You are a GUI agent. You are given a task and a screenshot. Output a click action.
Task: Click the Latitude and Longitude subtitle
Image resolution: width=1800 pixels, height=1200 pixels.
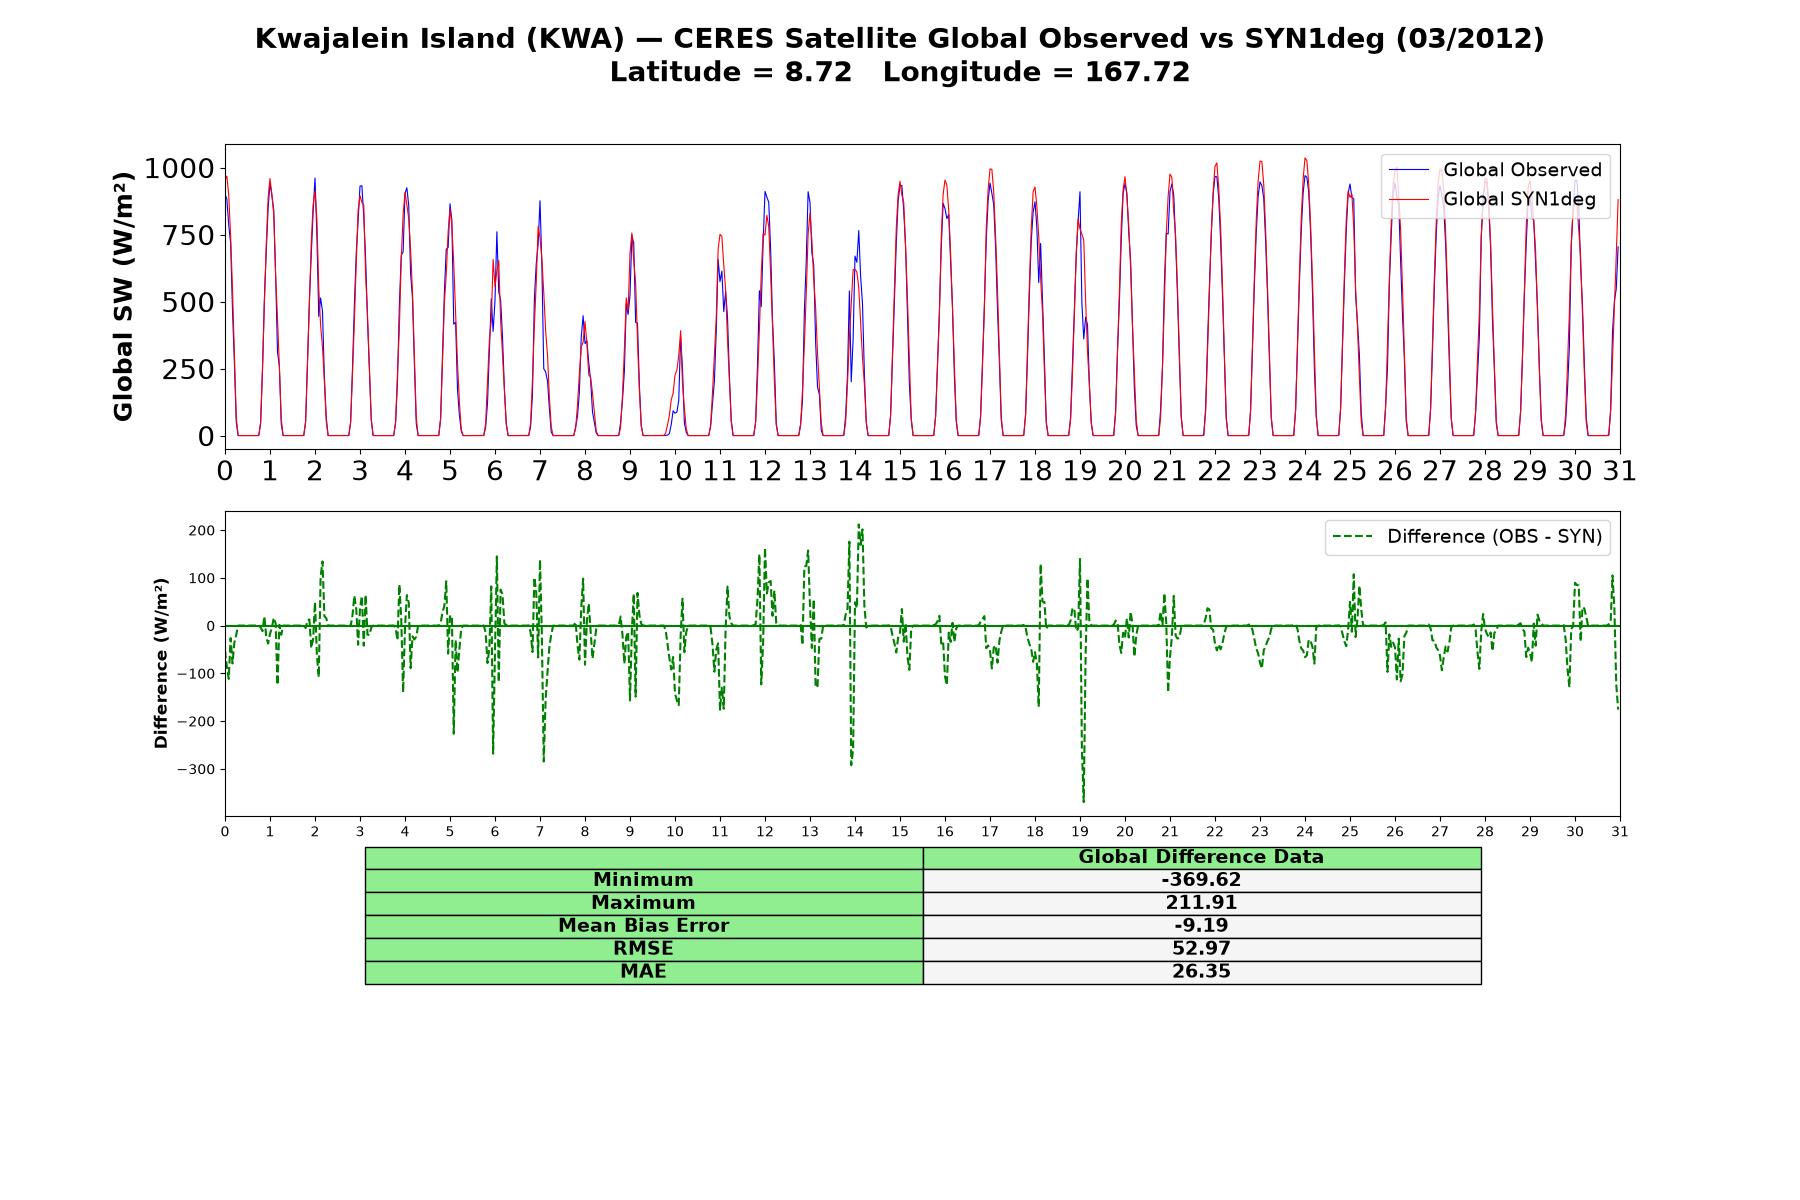[900, 72]
